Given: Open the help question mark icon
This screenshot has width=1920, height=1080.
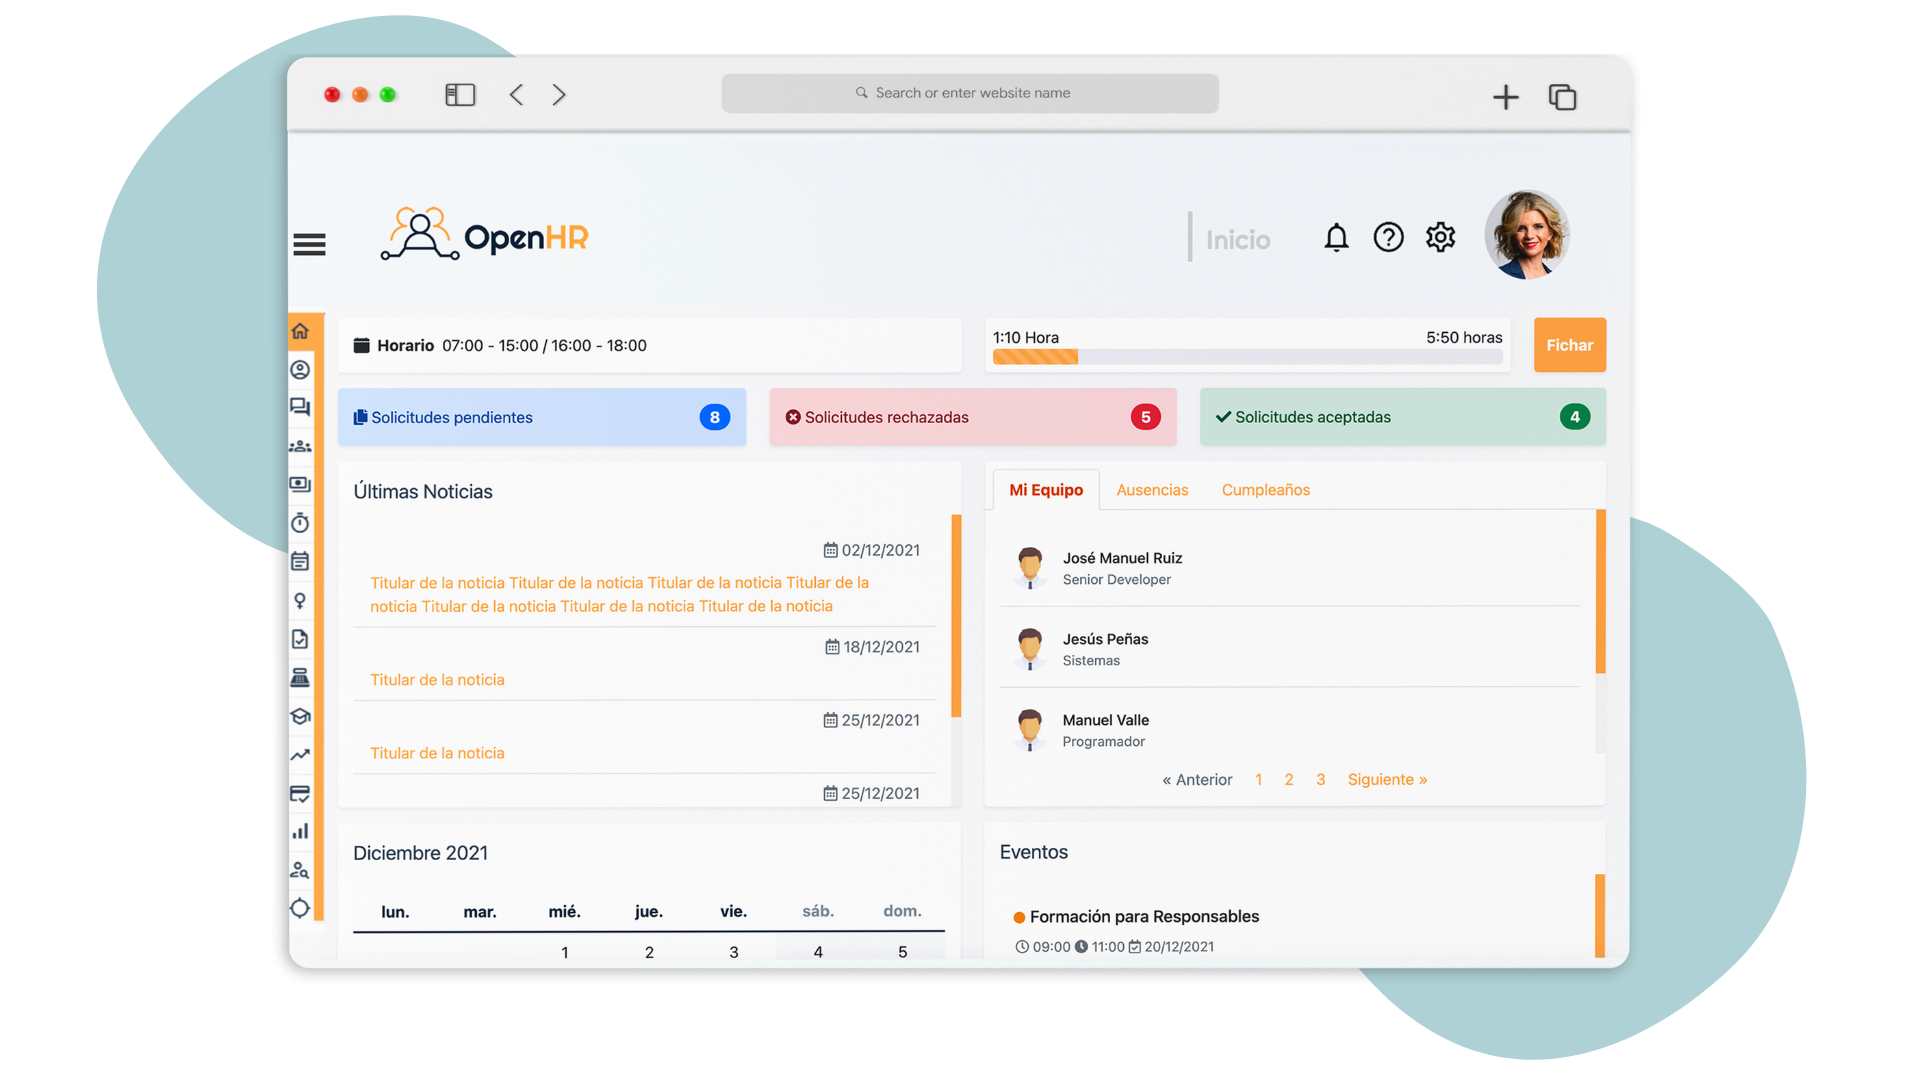Looking at the screenshot, I should [x=1388, y=238].
